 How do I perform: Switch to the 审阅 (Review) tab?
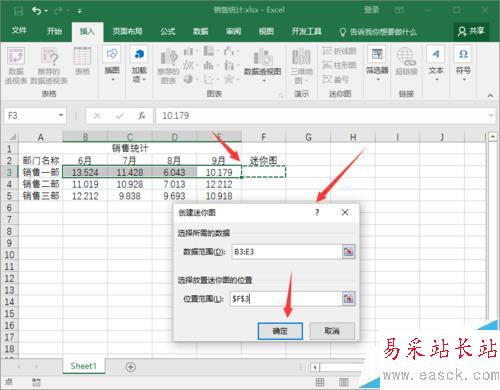click(233, 31)
